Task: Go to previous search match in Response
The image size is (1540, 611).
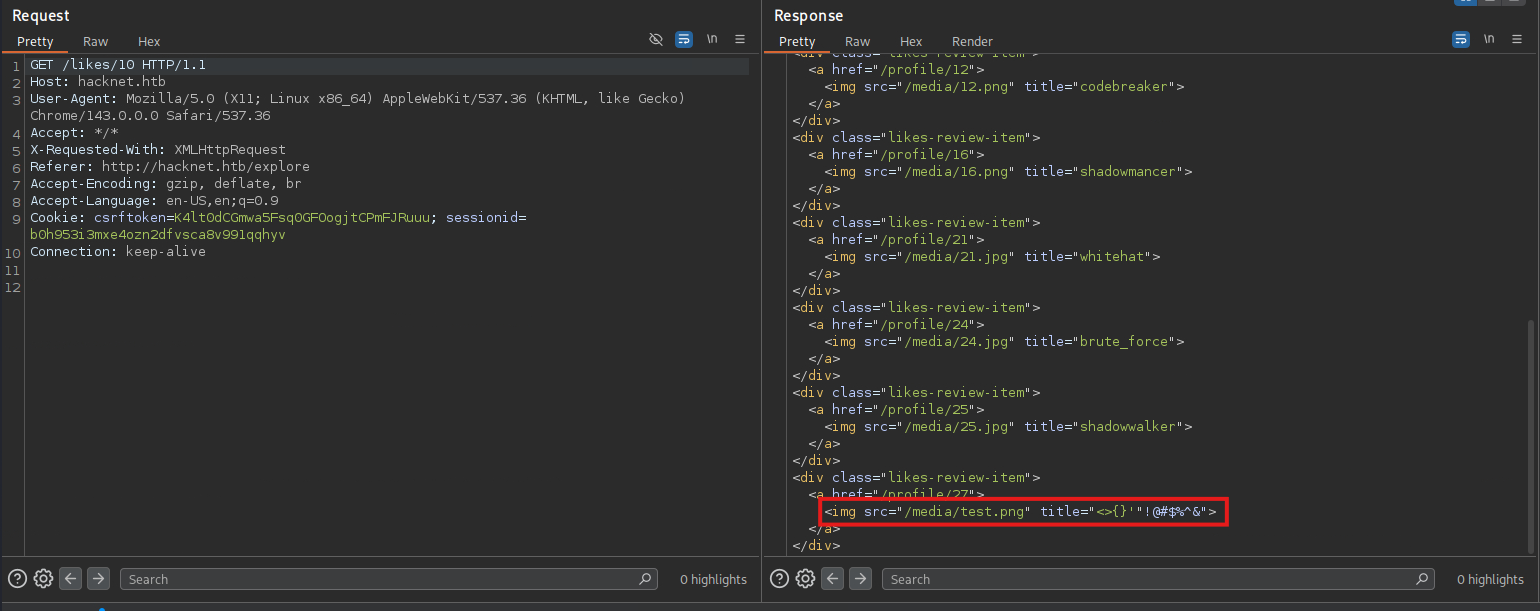Action: 832,578
